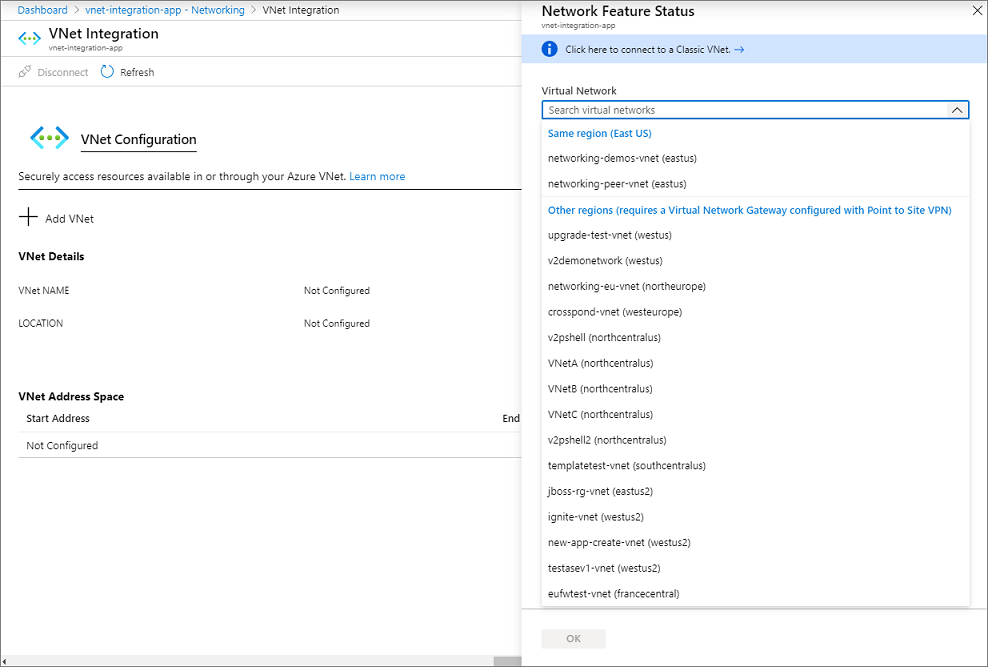Viewport: 988px width, 667px height.
Task: Click the VNet Configuration heading
Action: 139,139
